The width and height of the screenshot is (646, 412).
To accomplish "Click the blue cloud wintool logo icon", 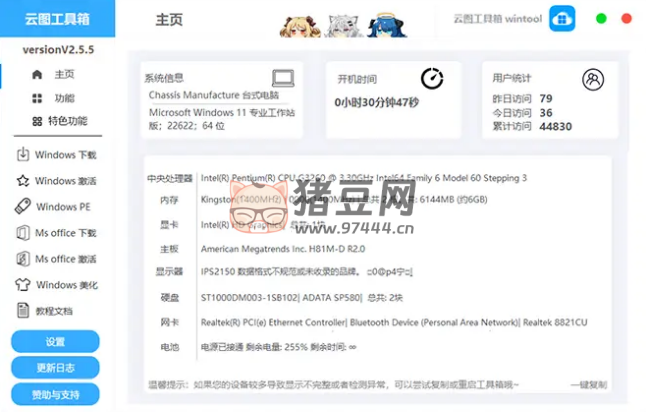I will pos(562,19).
